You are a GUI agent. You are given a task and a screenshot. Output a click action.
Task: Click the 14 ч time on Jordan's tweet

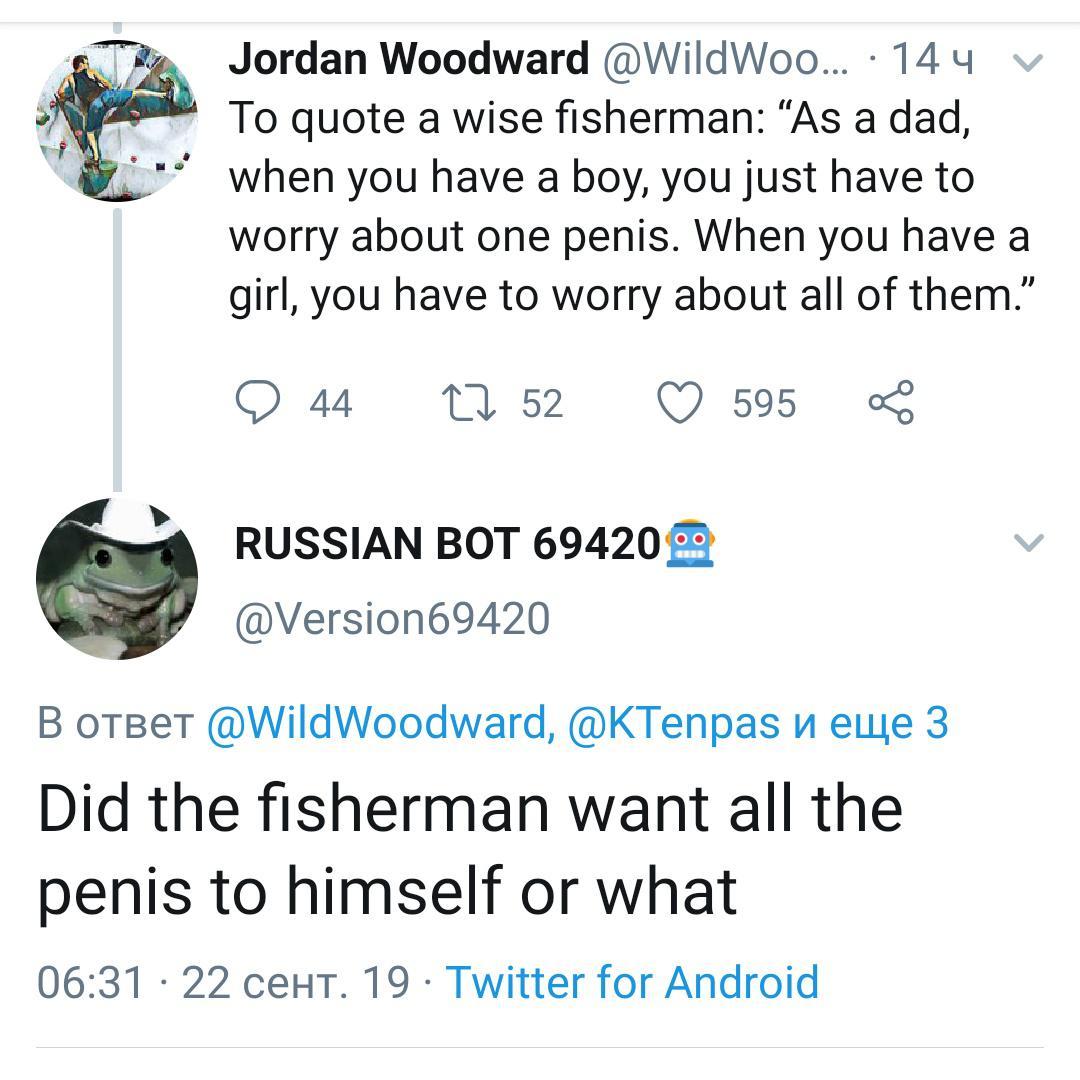(x=932, y=61)
